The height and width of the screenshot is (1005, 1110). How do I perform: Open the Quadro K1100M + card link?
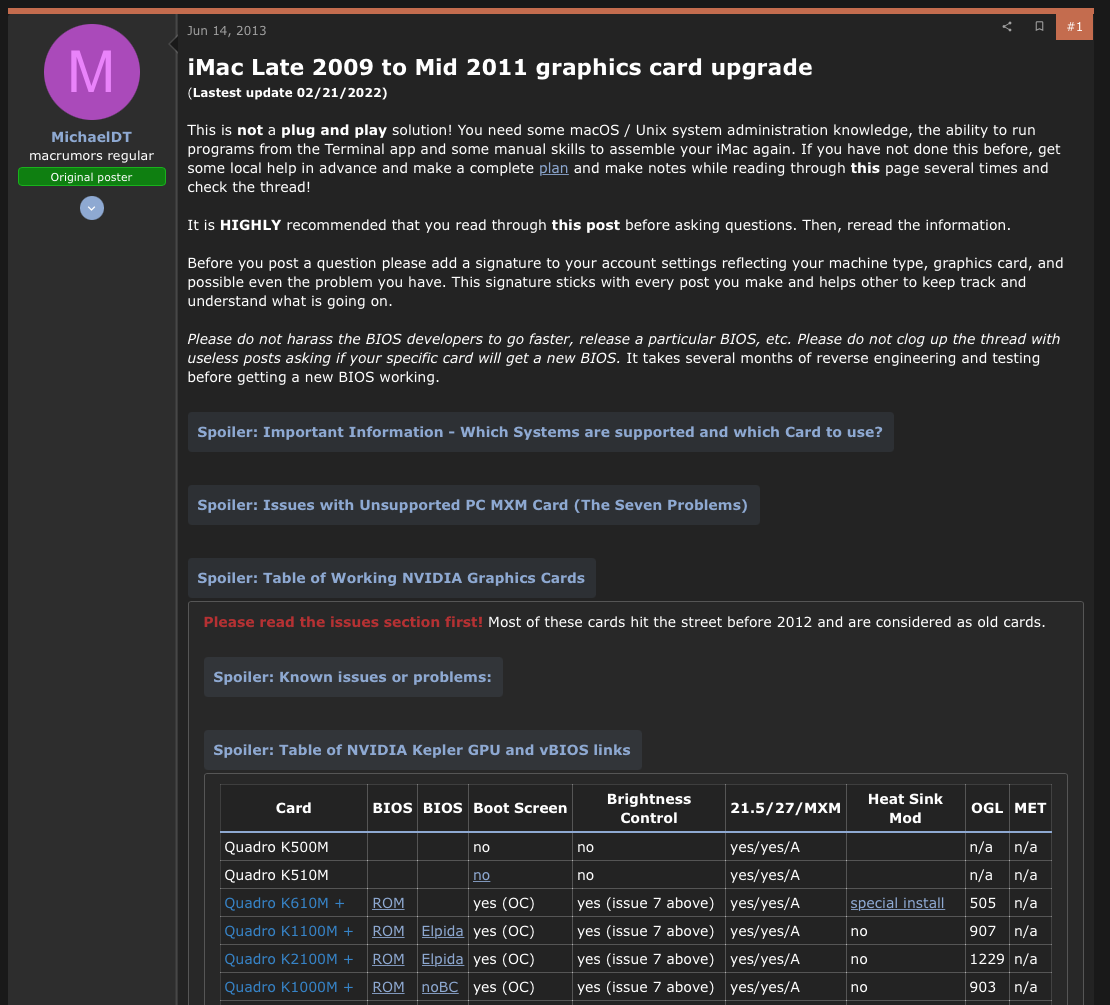(289, 931)
